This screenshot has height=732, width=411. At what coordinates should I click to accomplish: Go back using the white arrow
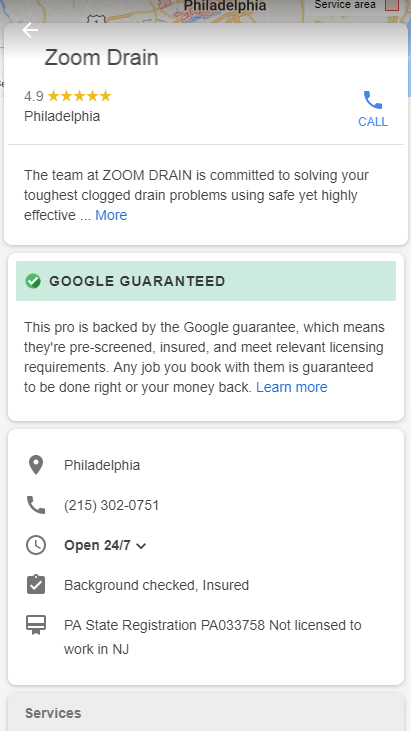pyautogui.click(x=30, y=30)
